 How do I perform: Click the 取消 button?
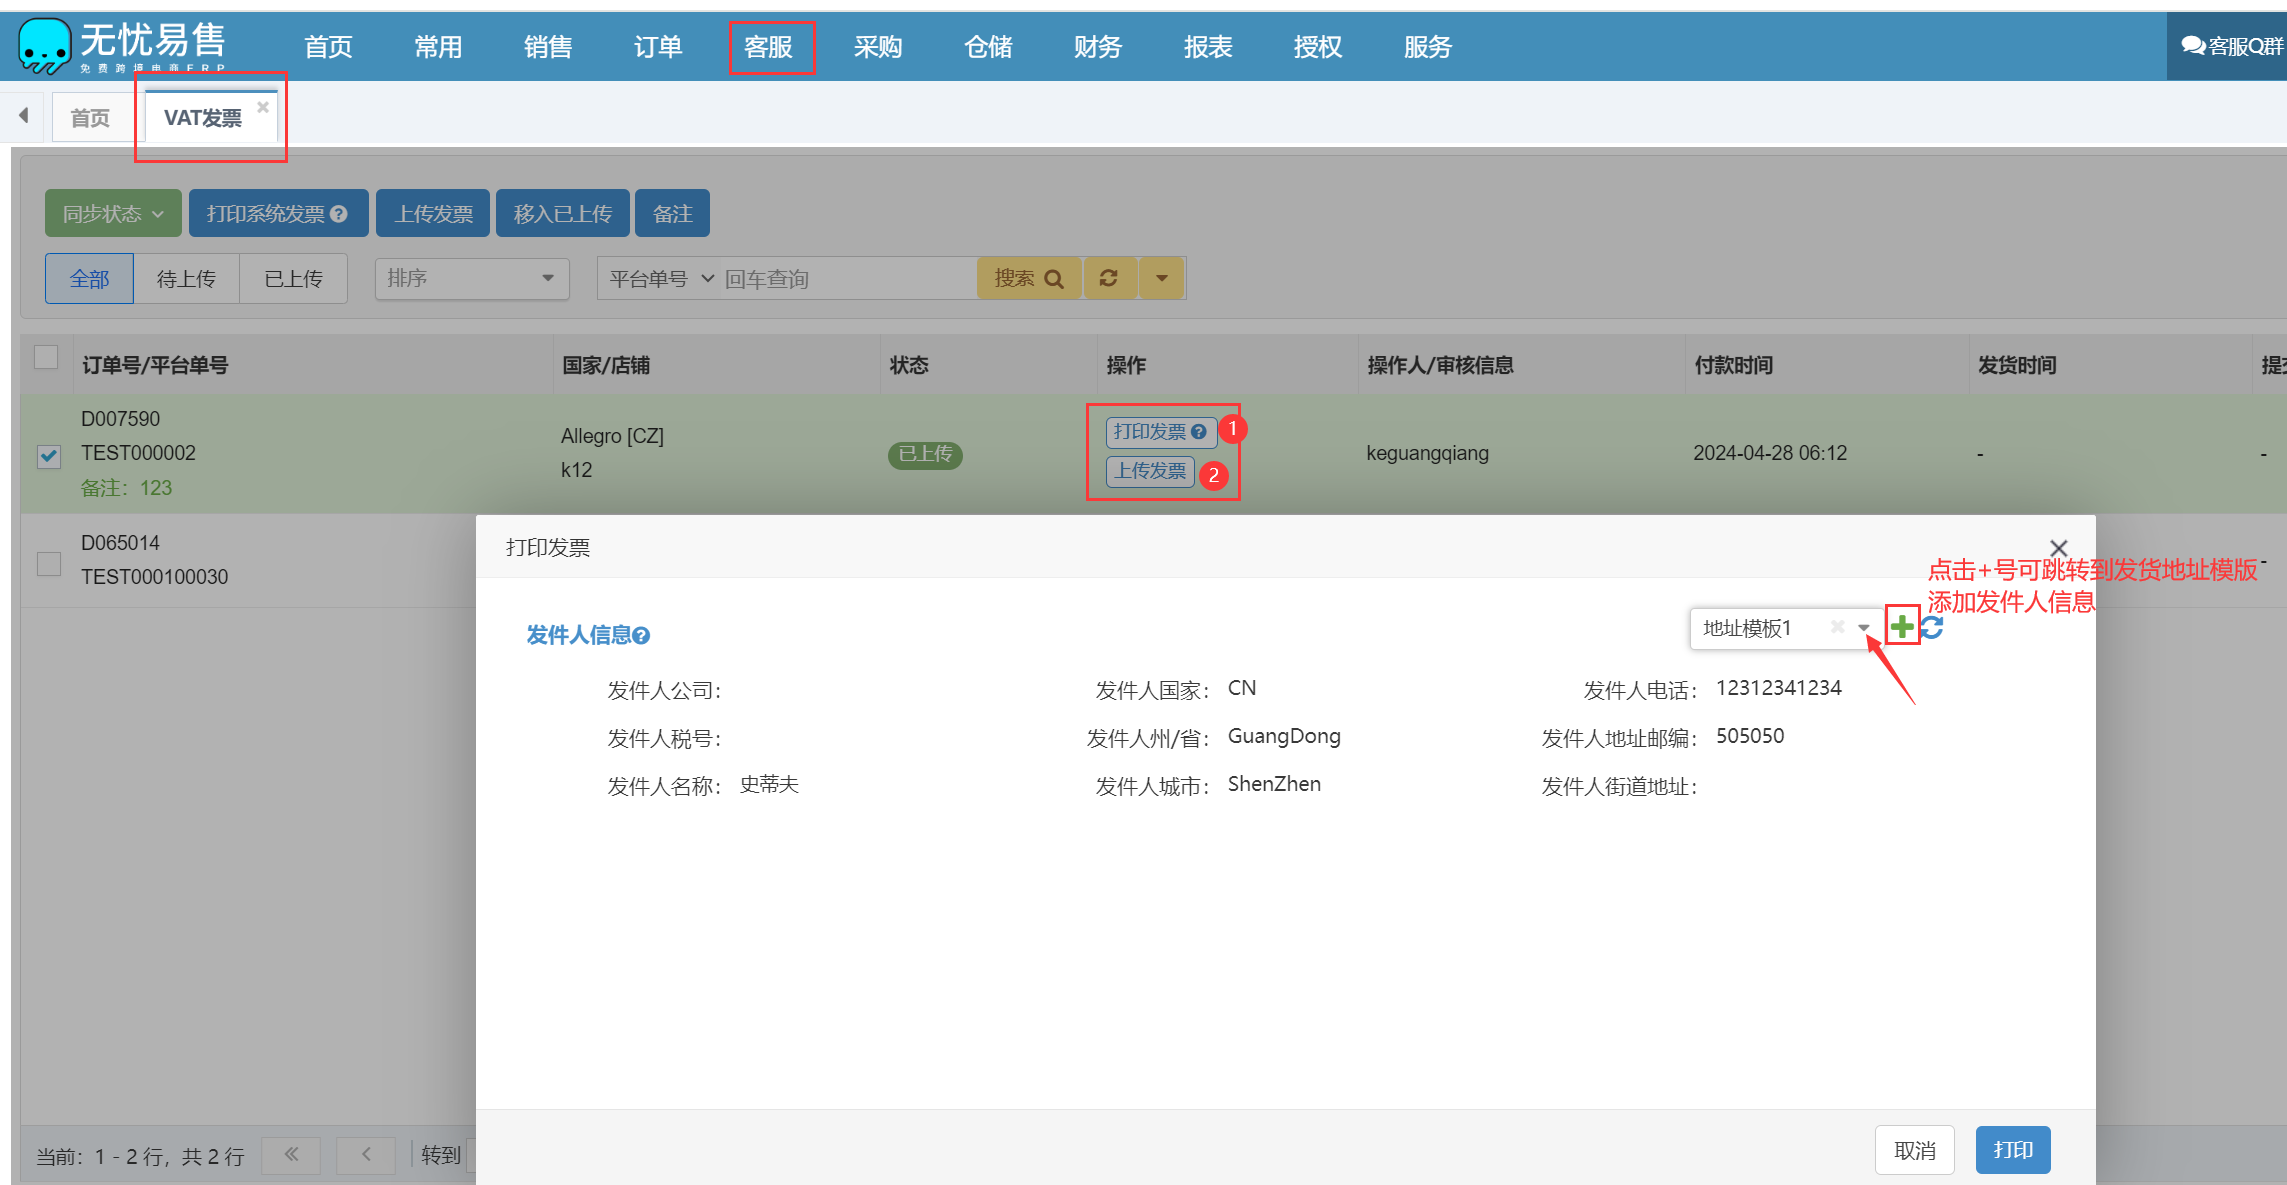click(x=1914, y=1150)
